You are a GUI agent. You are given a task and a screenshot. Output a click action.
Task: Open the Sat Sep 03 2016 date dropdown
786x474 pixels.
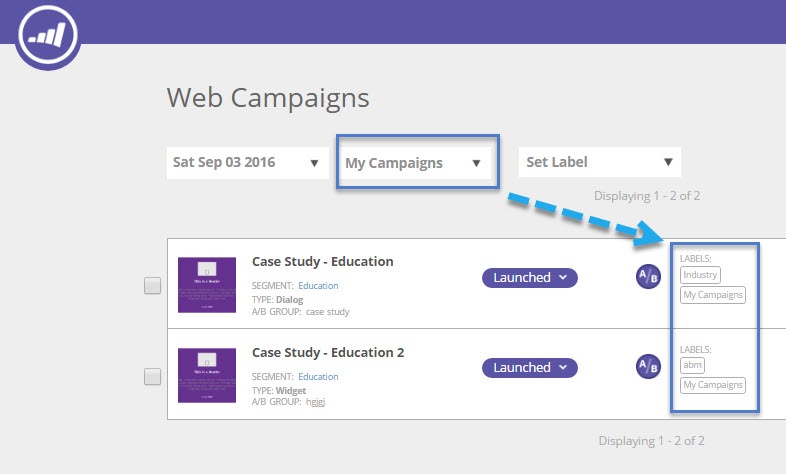click(x=247, y=162)
